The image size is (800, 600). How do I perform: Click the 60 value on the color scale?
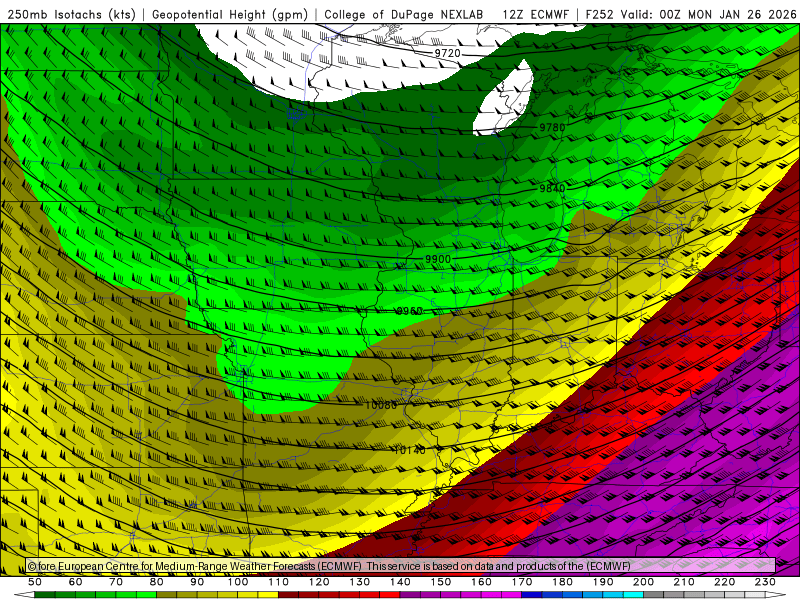75,582
